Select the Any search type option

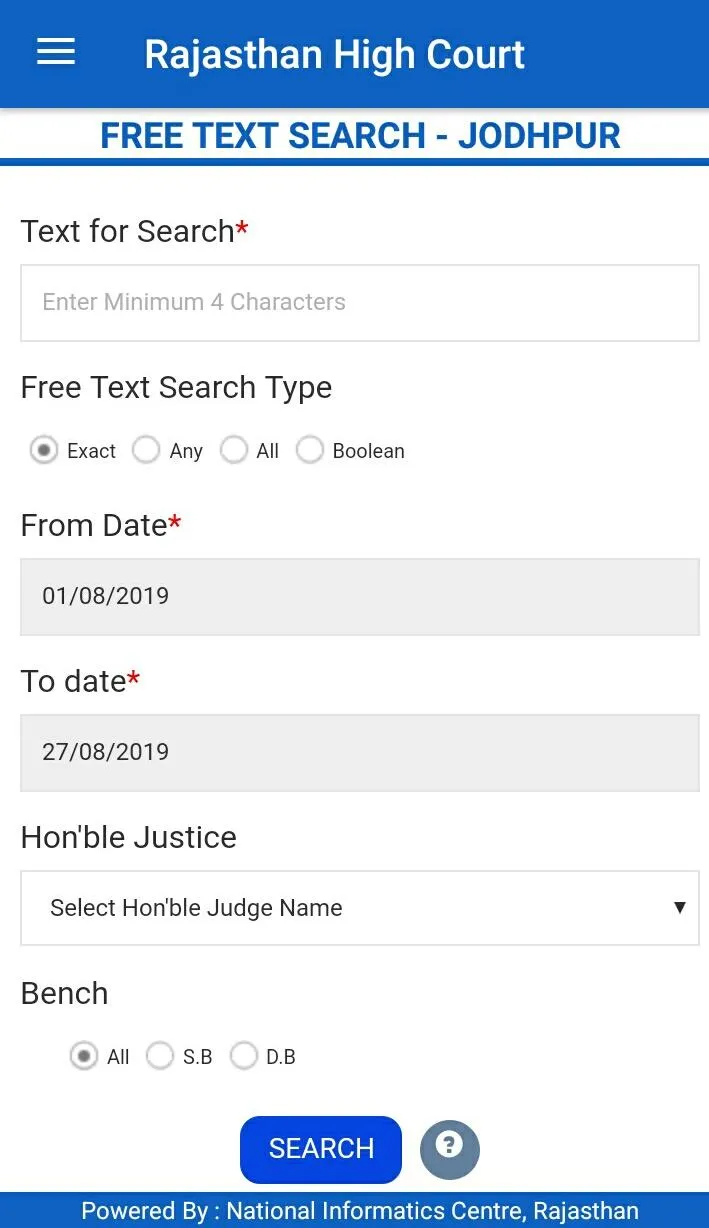pyautogui.click(x=146, y=450)
